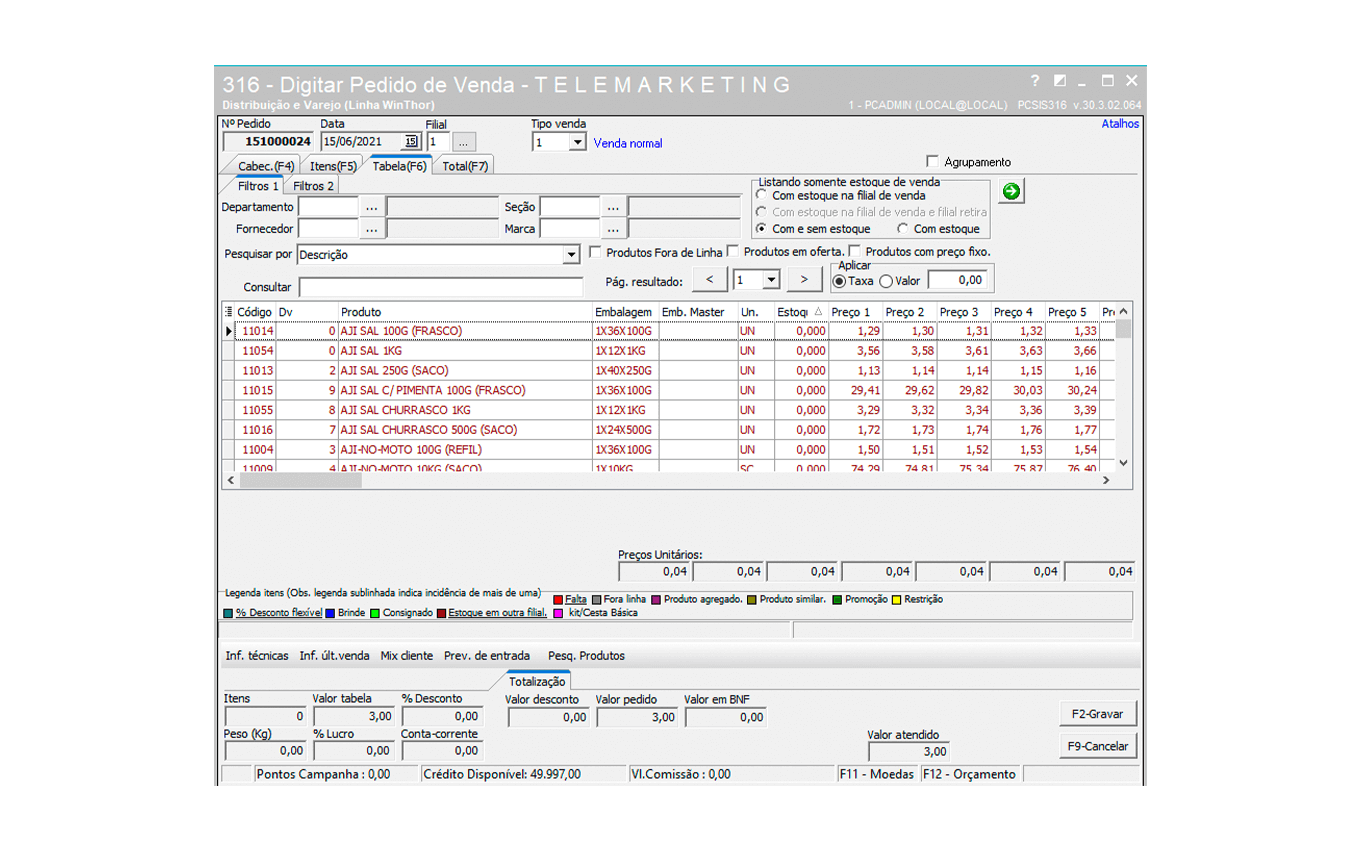The height and width of the screenshot is (850, 1360).
Task: Click inside the Consultar search field
Action: click(440, 287)
